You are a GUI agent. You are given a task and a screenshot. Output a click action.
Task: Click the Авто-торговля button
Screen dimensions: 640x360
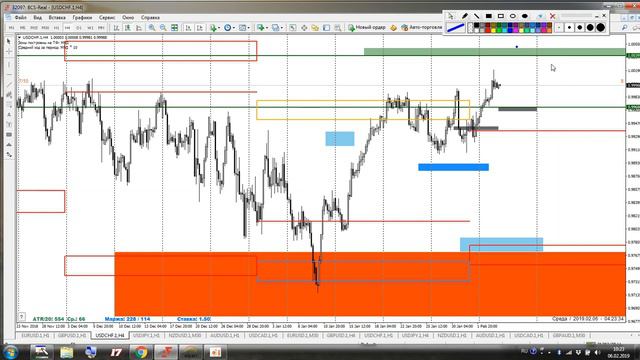tap(422, 27)
